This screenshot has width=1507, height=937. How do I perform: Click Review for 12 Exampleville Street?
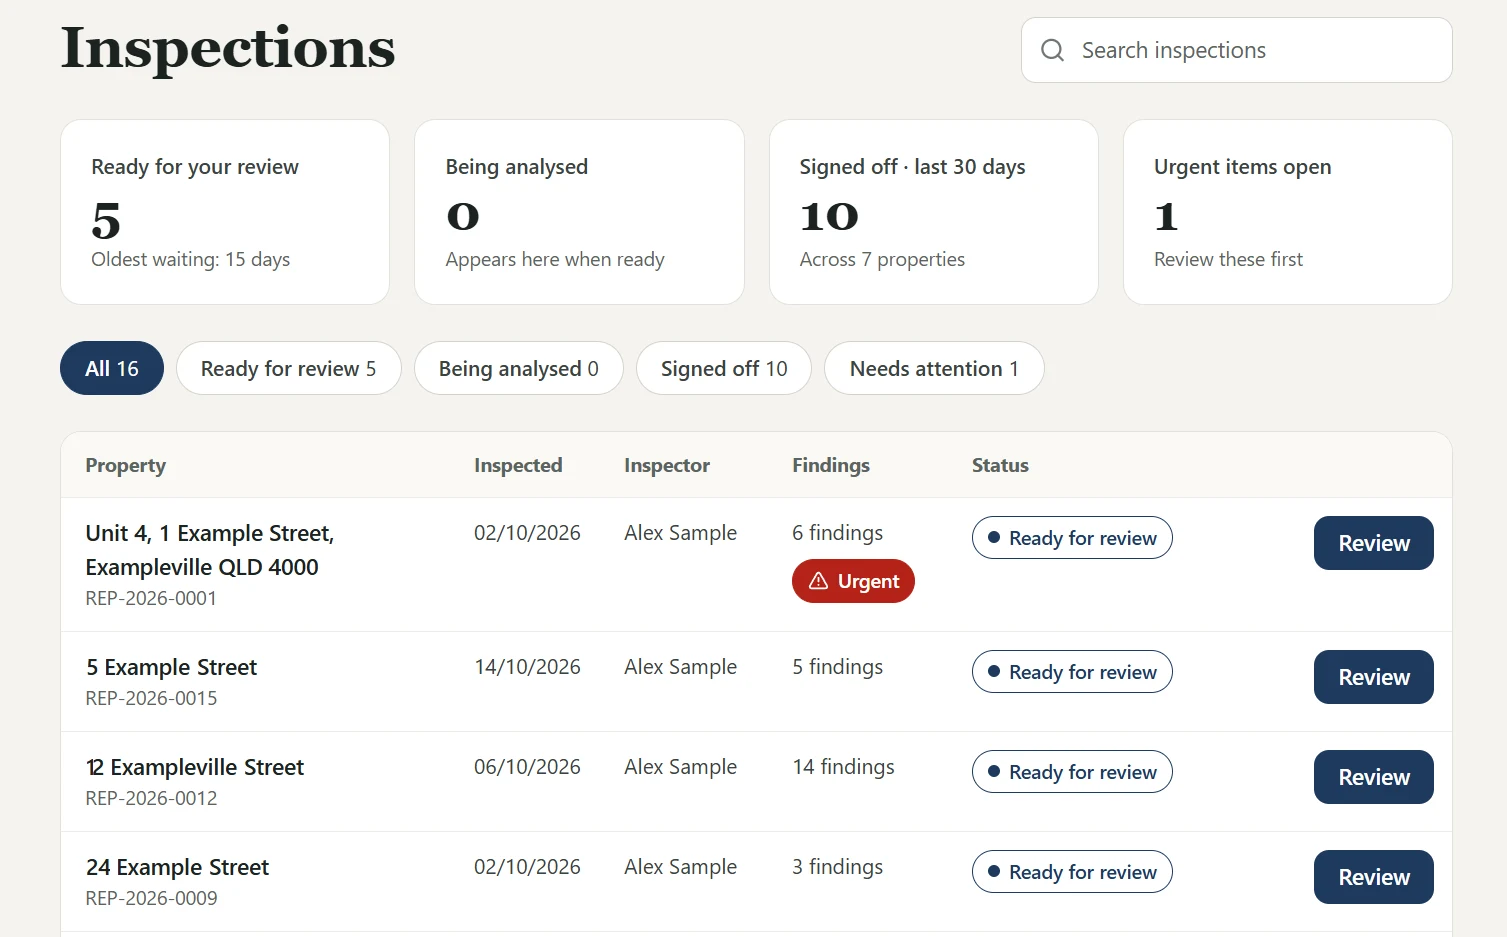(1373, 777)
